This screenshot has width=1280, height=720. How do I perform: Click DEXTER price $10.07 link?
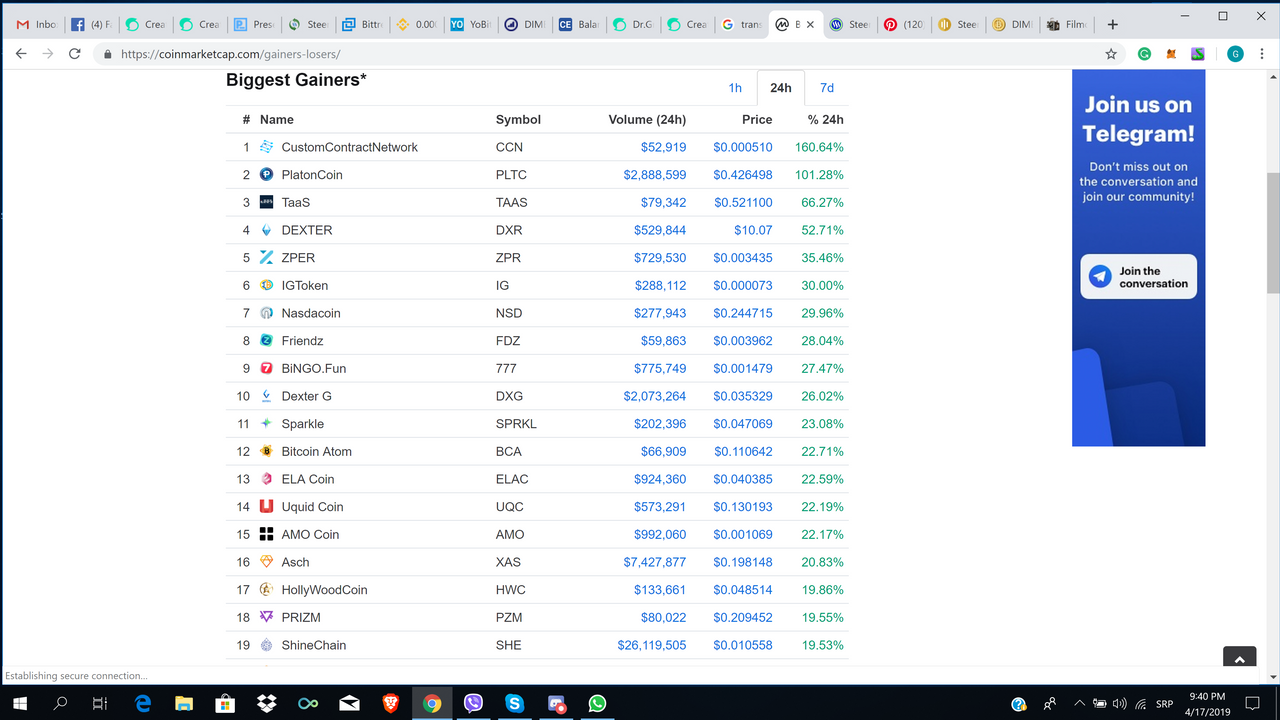(x=753, y=230)
